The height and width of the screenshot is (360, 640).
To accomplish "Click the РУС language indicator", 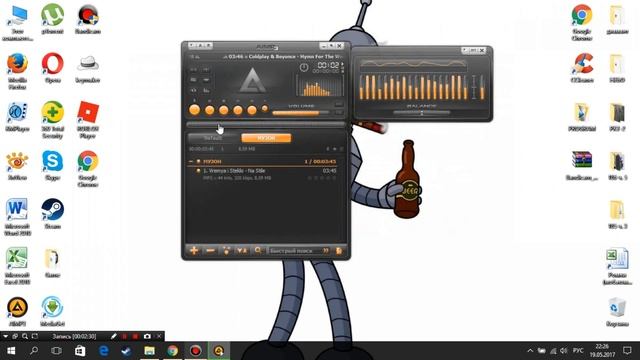I will [578, 351].
